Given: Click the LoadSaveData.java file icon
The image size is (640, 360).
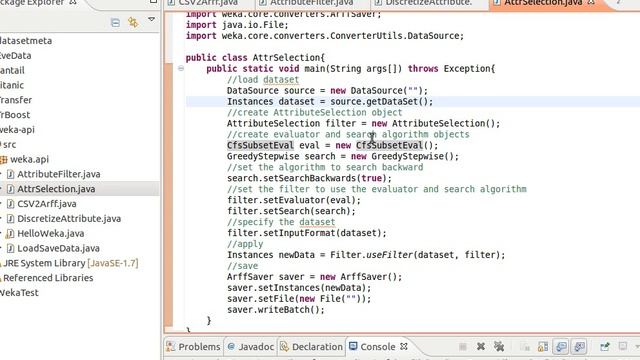Looking at the screenshot, I should (11, 248).
